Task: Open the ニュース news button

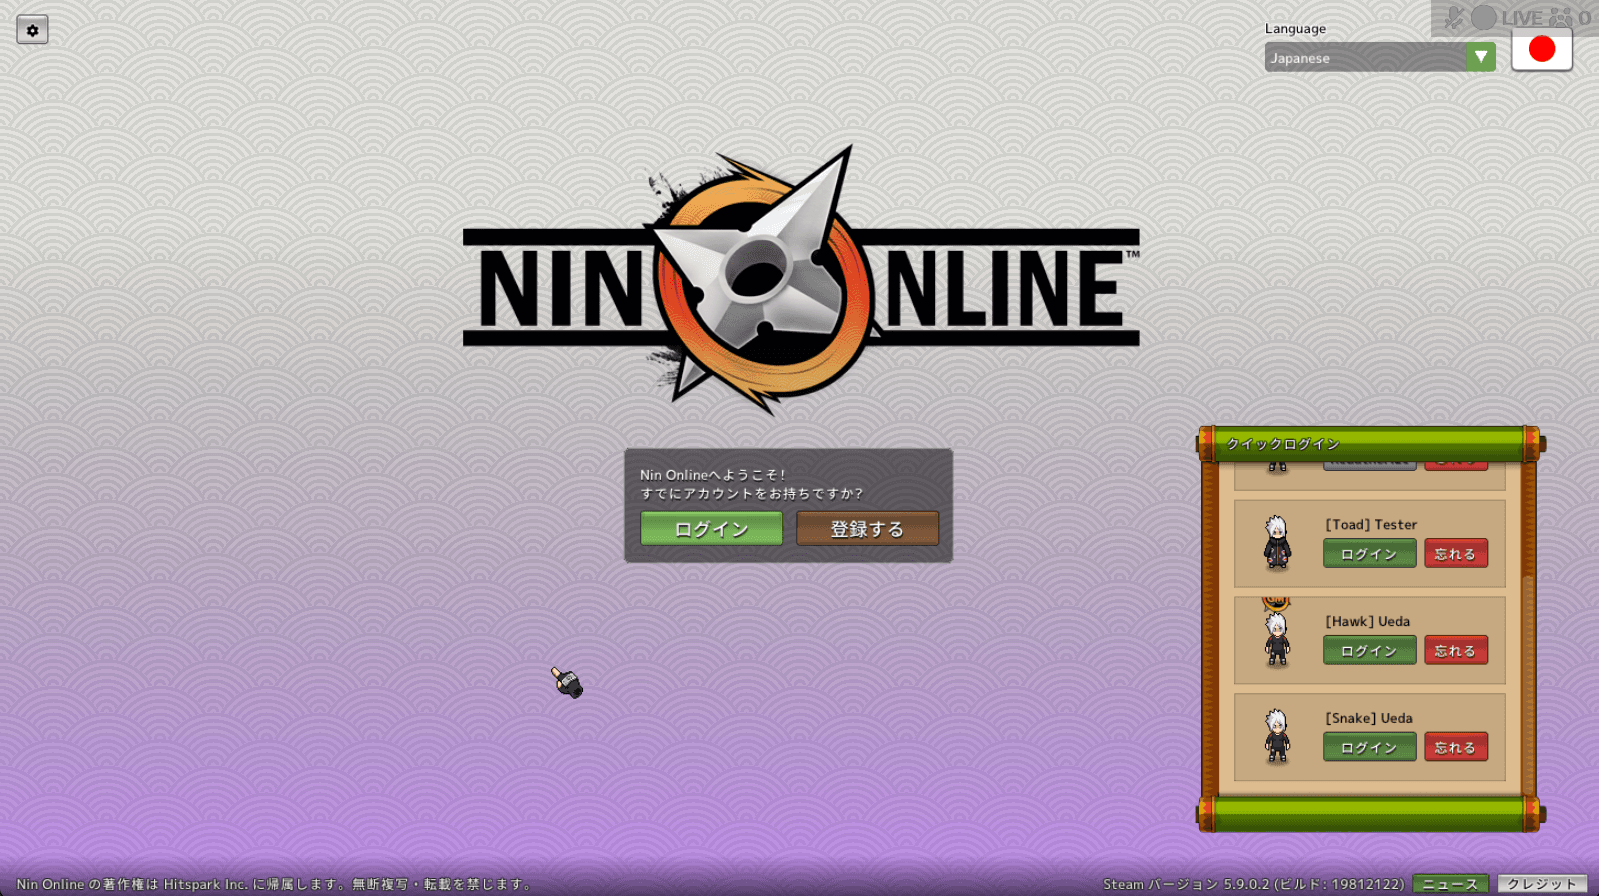Action: point(1450,884)
